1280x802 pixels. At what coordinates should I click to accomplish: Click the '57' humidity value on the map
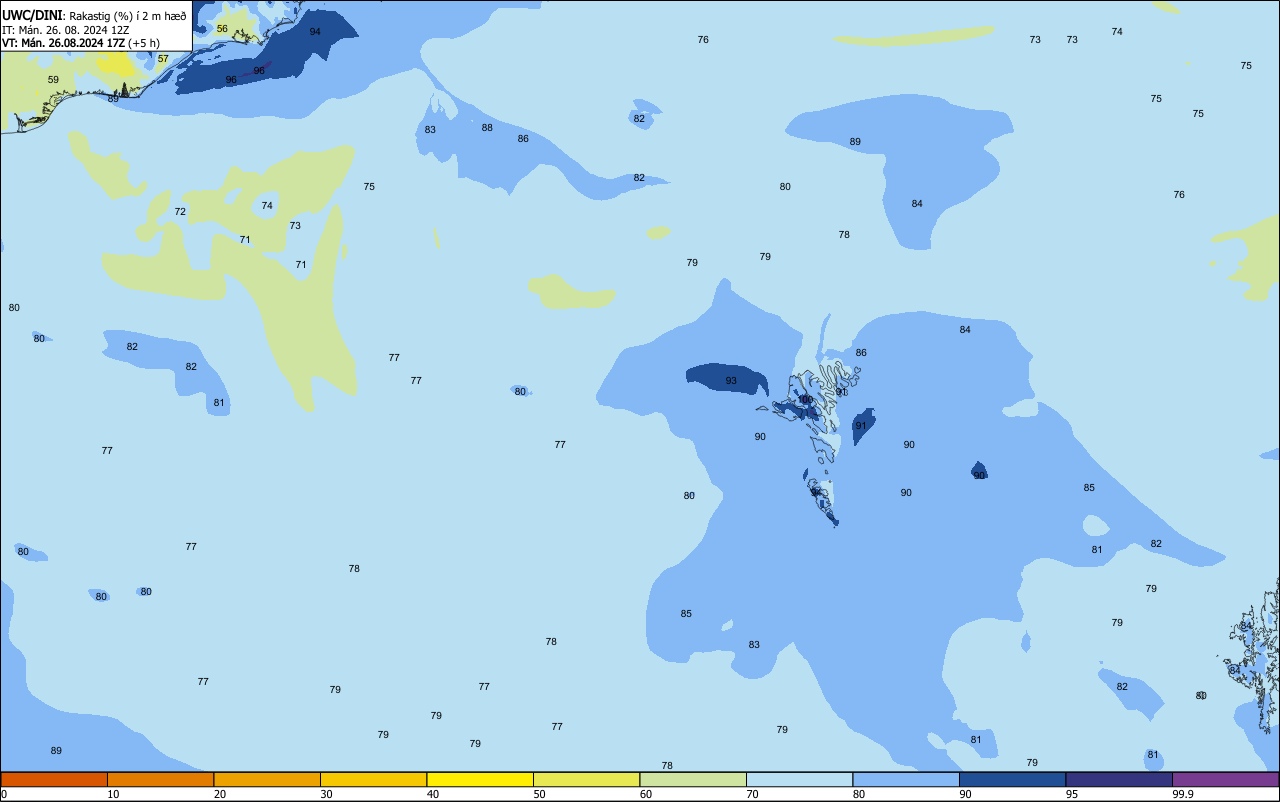(163, 59)
